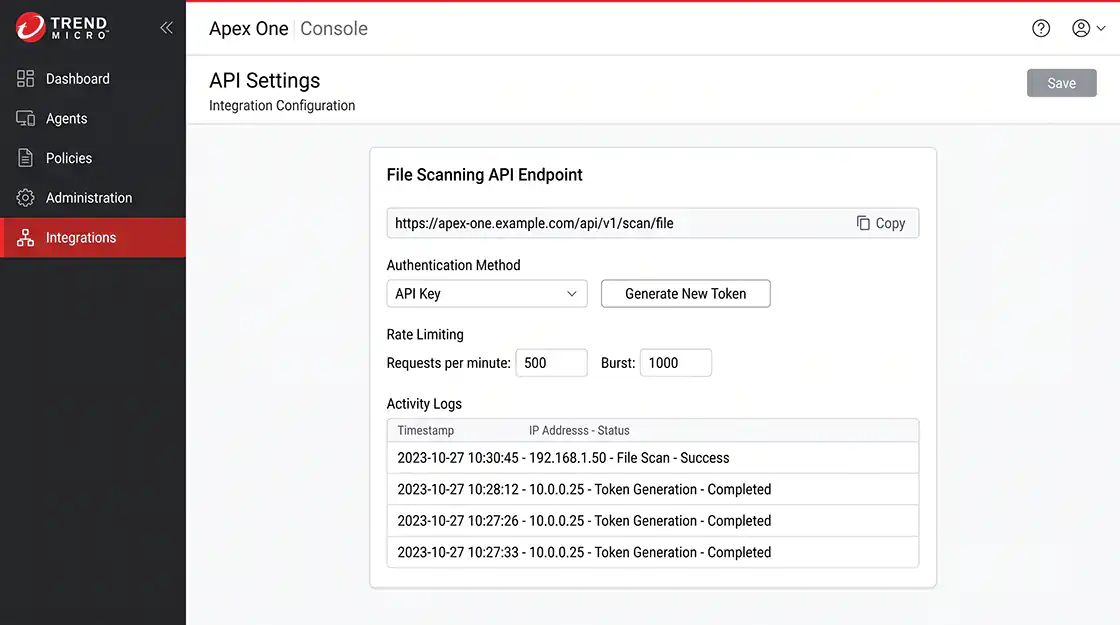Click Generate New Token button
Screen dimensions: 1120x625
pyautogui.click(x=686, y=294)
